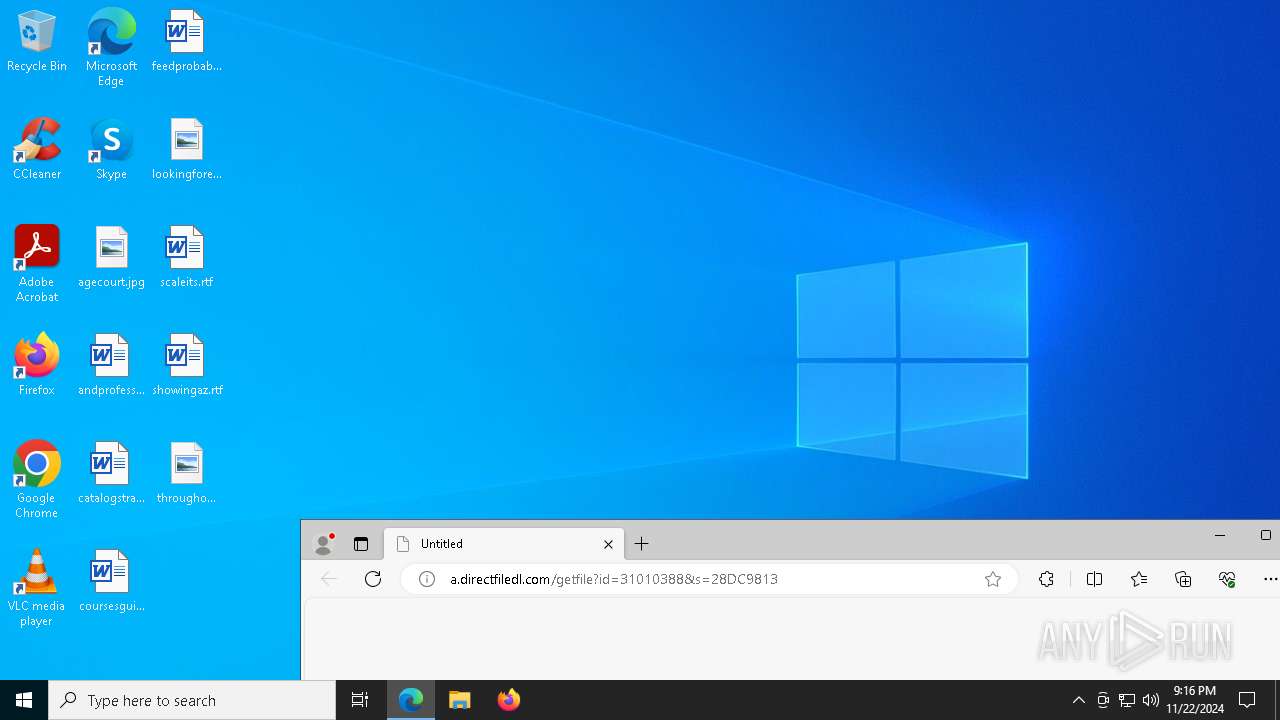Open the Windows Start menu
Image resolution: width=1280 pixels, height=720 pixels.
(x=24, y=700)
